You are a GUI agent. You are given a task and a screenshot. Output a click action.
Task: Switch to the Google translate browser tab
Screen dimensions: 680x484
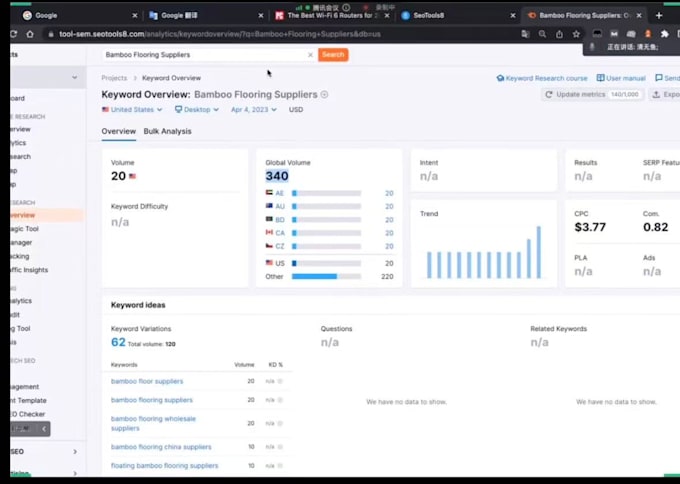[x=204, y=15]
